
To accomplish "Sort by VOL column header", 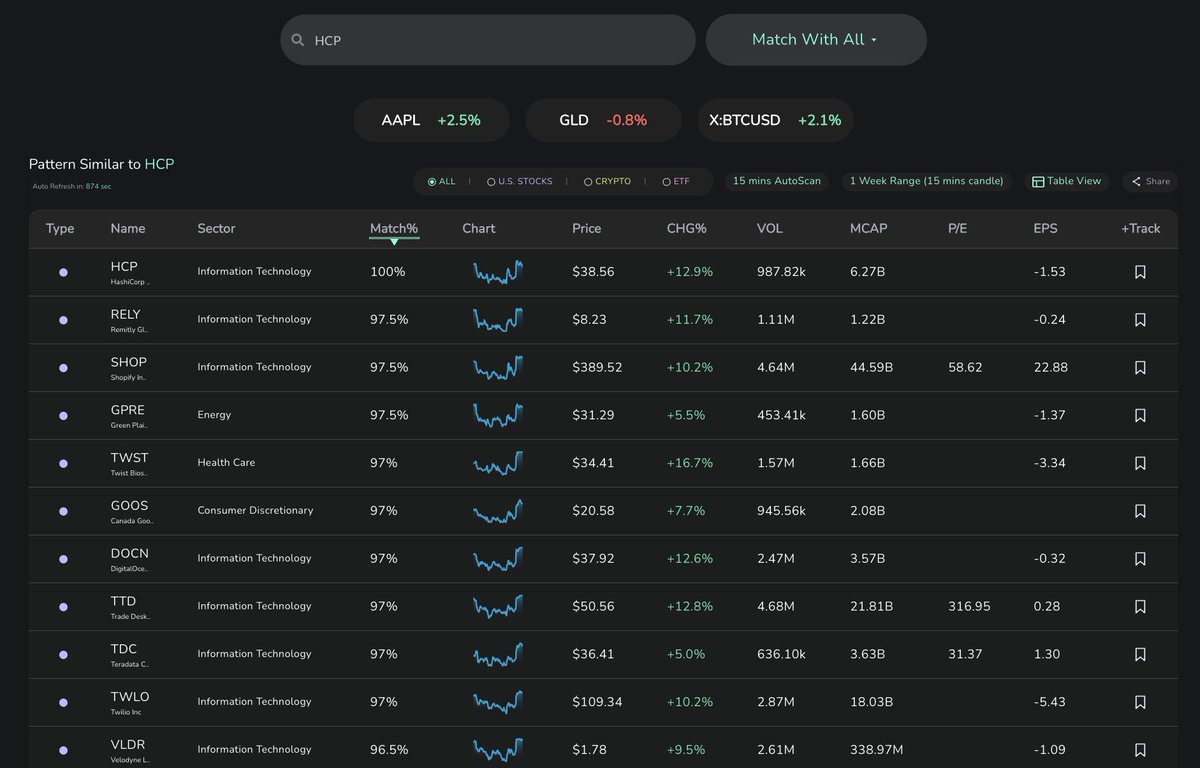I will coord(770,229).
